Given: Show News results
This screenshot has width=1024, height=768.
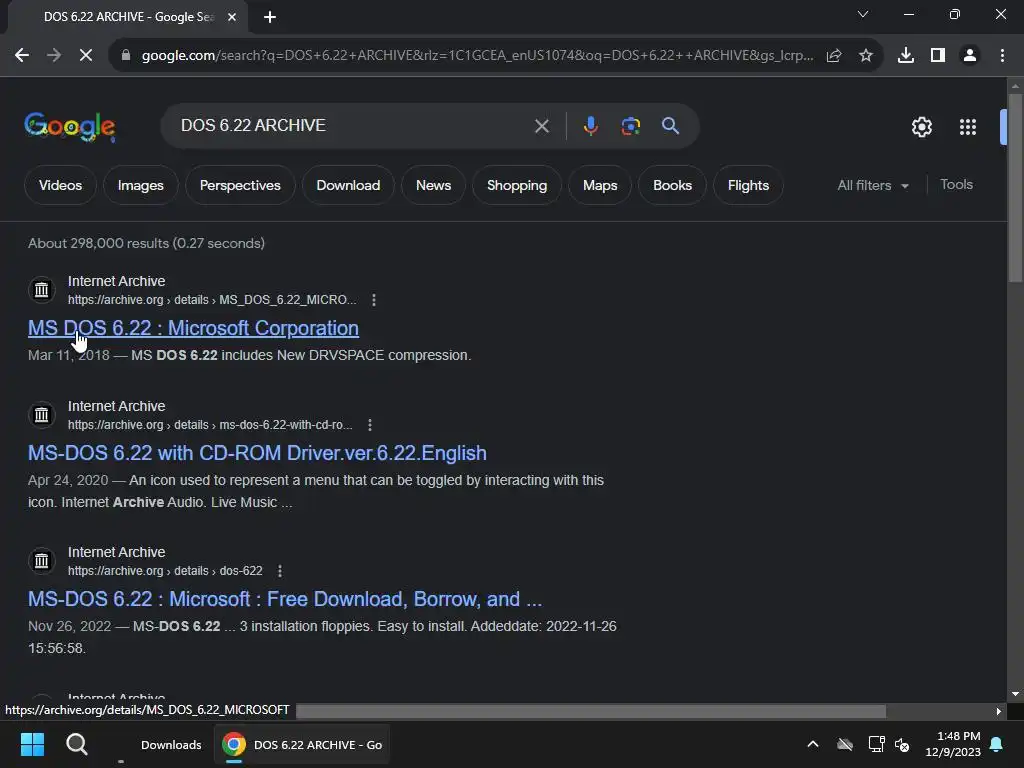Looking at the screenshot, I should click(433, 185).
